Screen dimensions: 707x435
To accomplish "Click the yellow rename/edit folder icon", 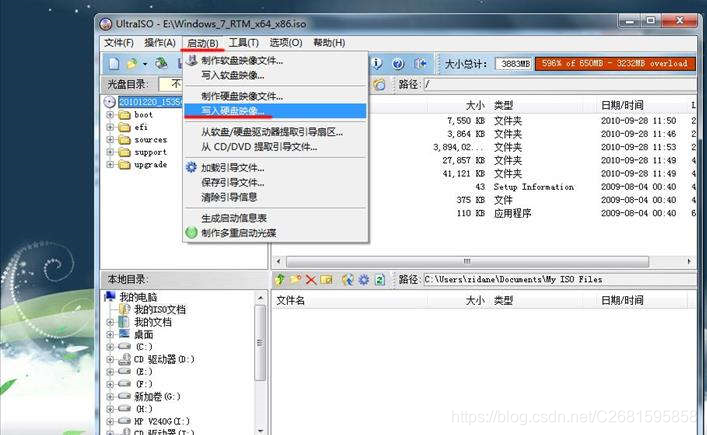I will point(326,279).
